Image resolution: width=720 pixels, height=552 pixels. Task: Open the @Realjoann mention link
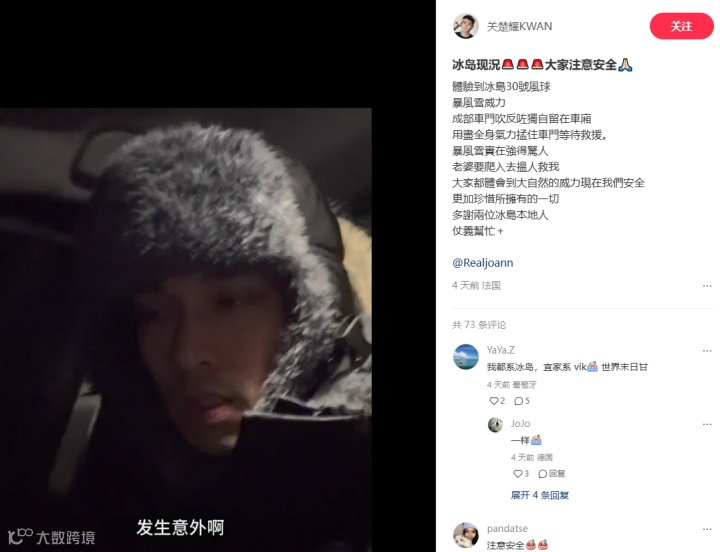tap(483, 263)
